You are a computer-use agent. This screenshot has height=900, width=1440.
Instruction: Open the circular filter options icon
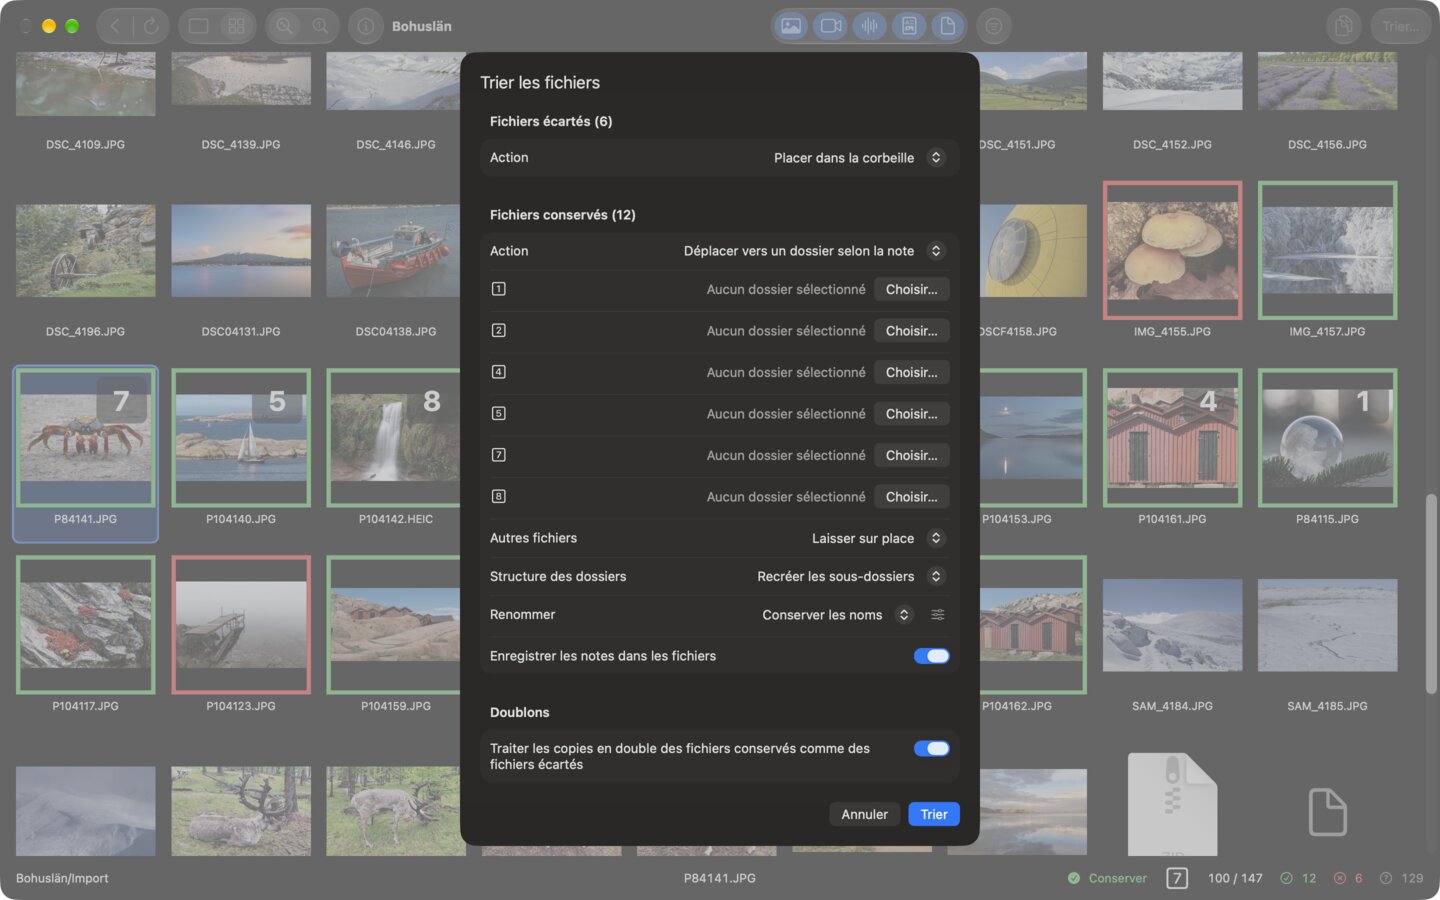[994, 26]
